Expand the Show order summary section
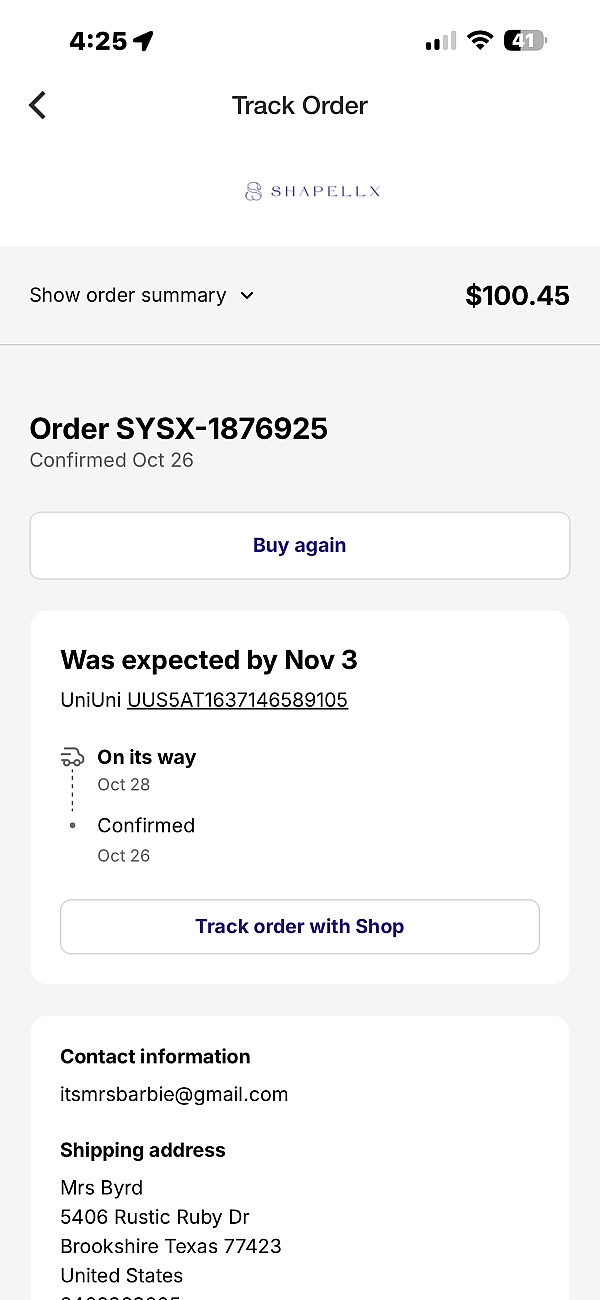Image resolution: width=600 pixels, height=1300 pixels. pos(128,295)
